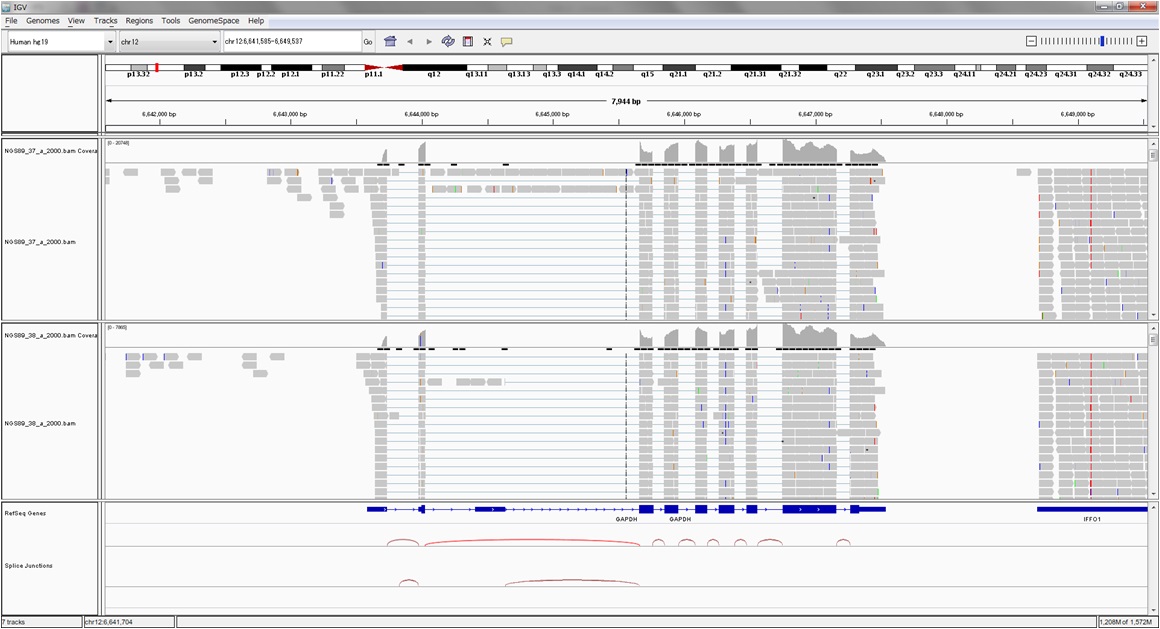
Task: Click the Define region of interest icon
Action: 467,42
